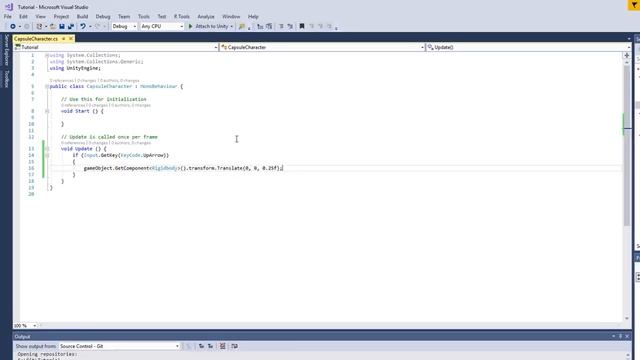
Task: Click the scroll down arrow of the editor
Action: pyautogui.click(x=627, y=318)
